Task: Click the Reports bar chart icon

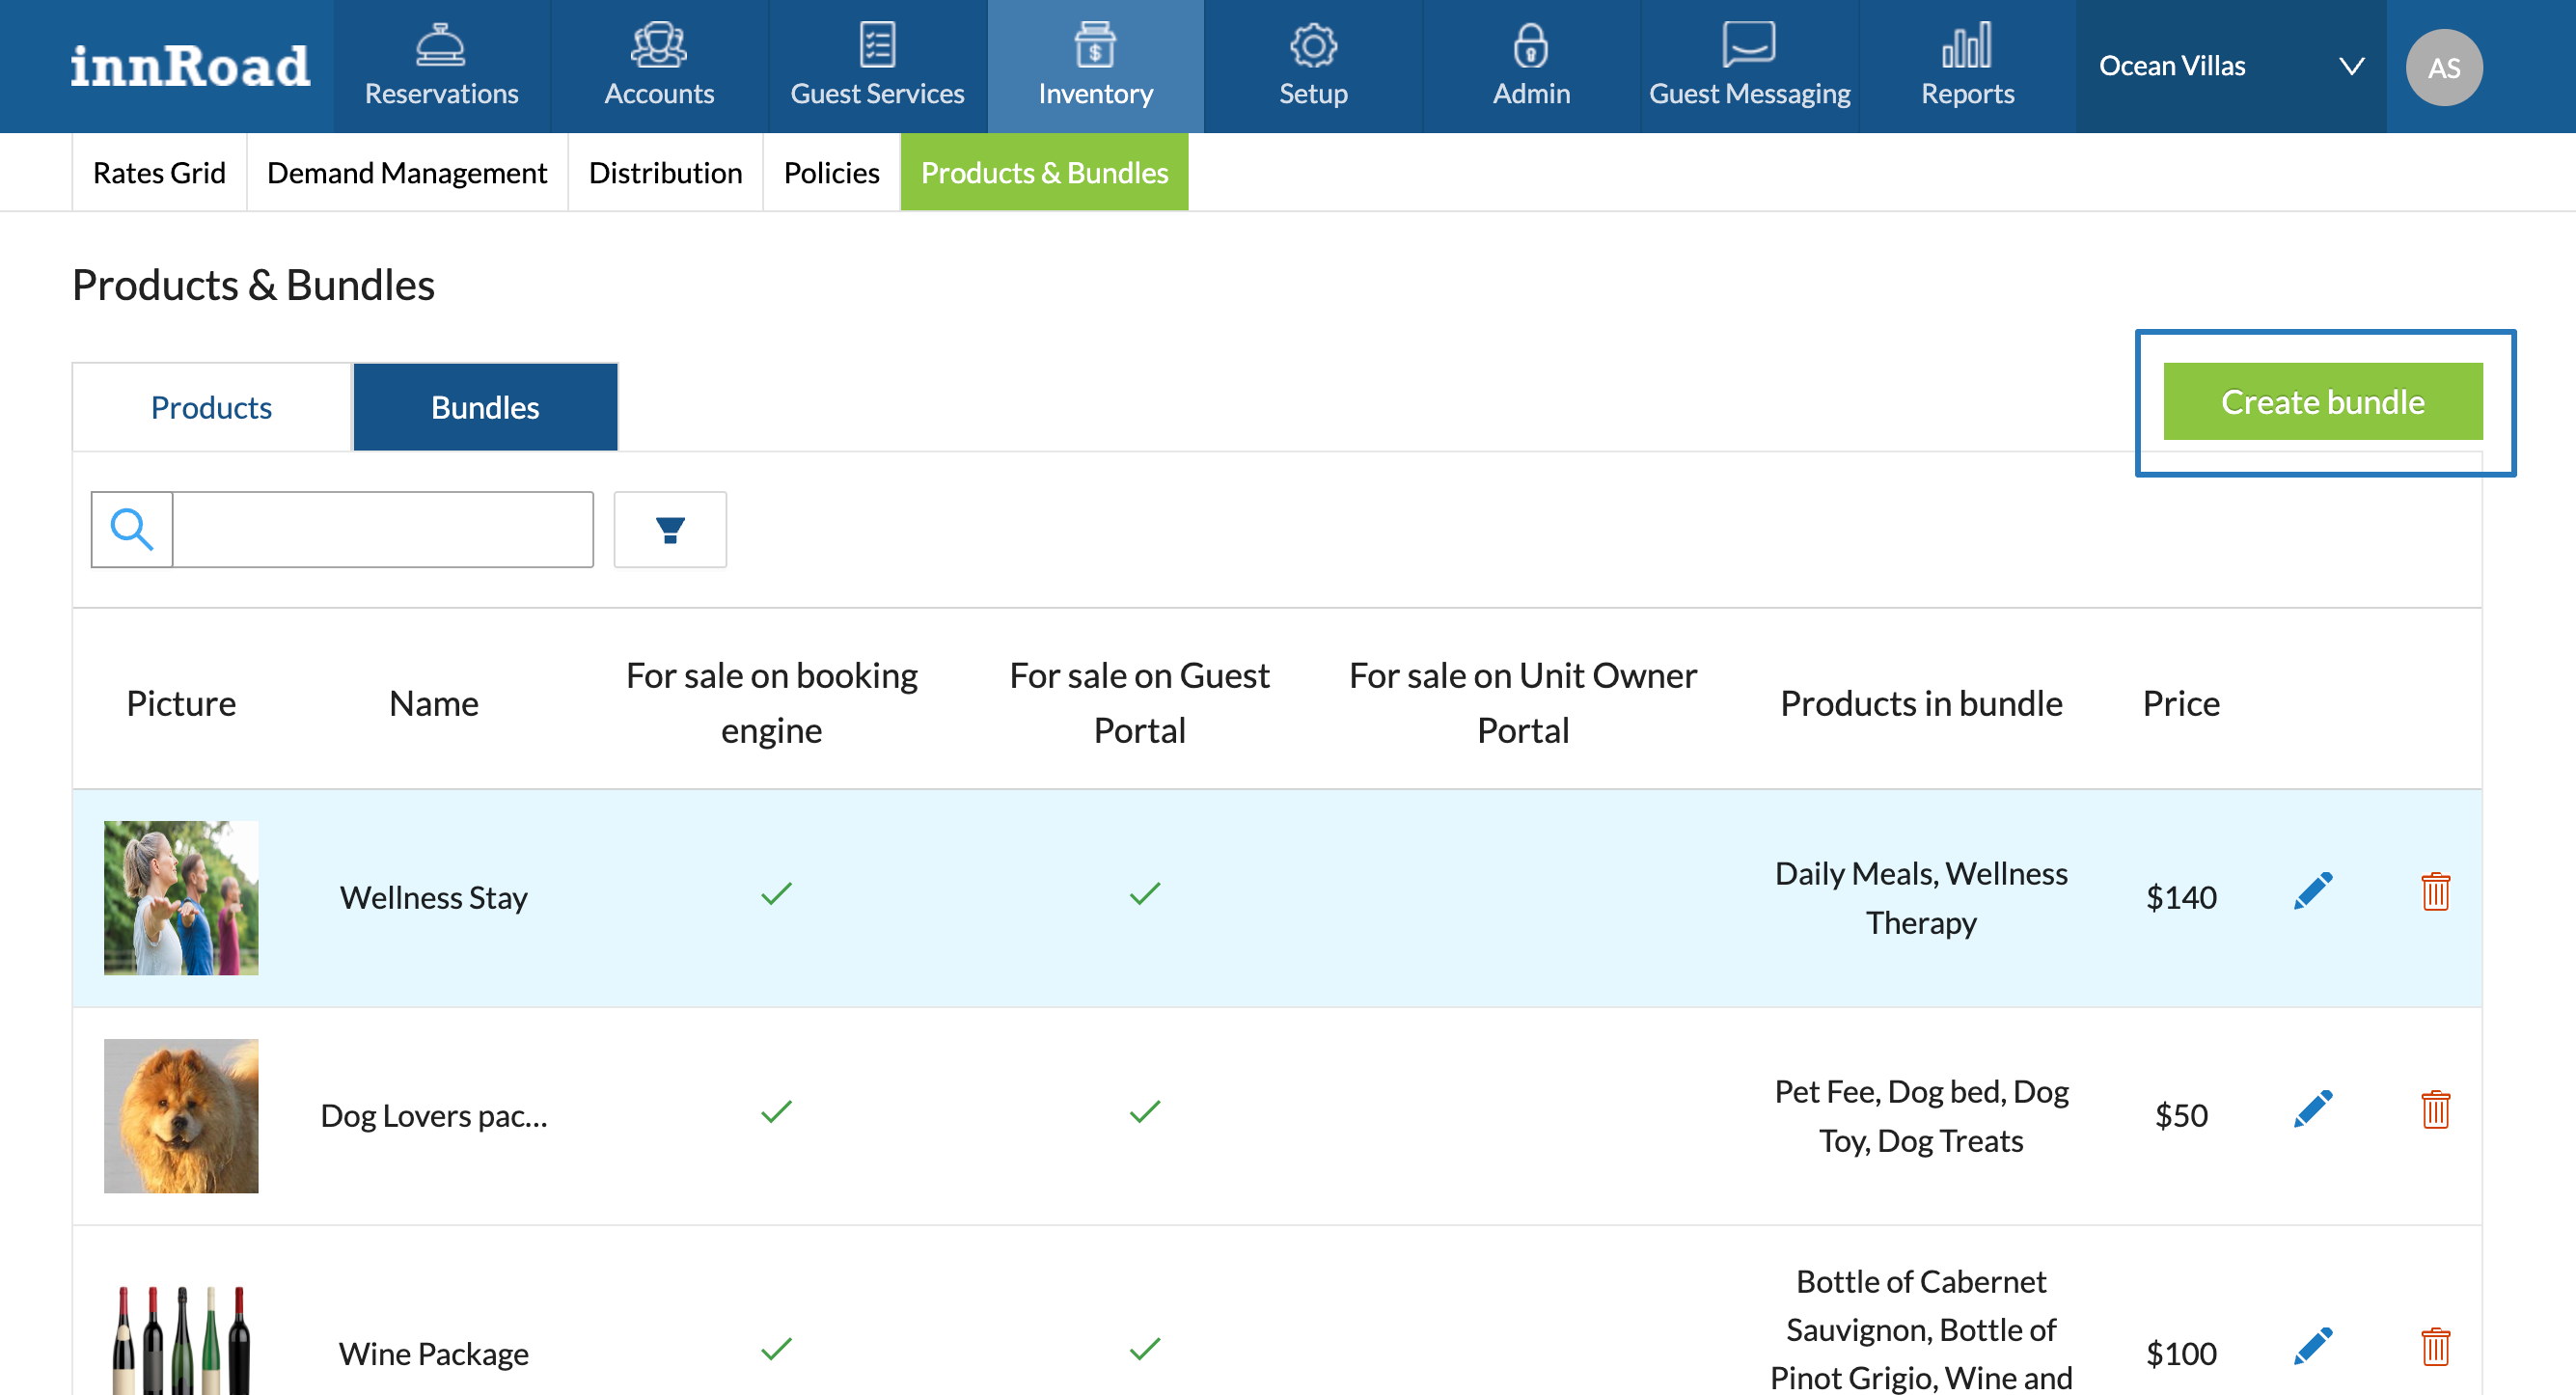Action: coord(1966,45)
